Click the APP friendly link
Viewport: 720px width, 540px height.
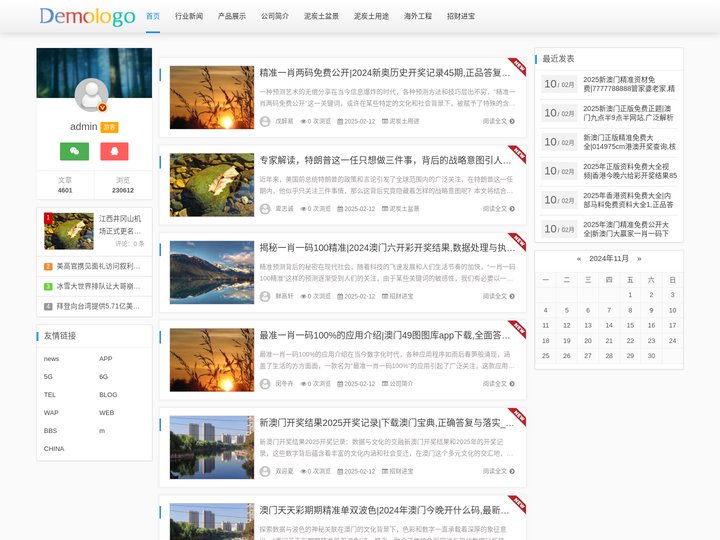coord(106,359)
